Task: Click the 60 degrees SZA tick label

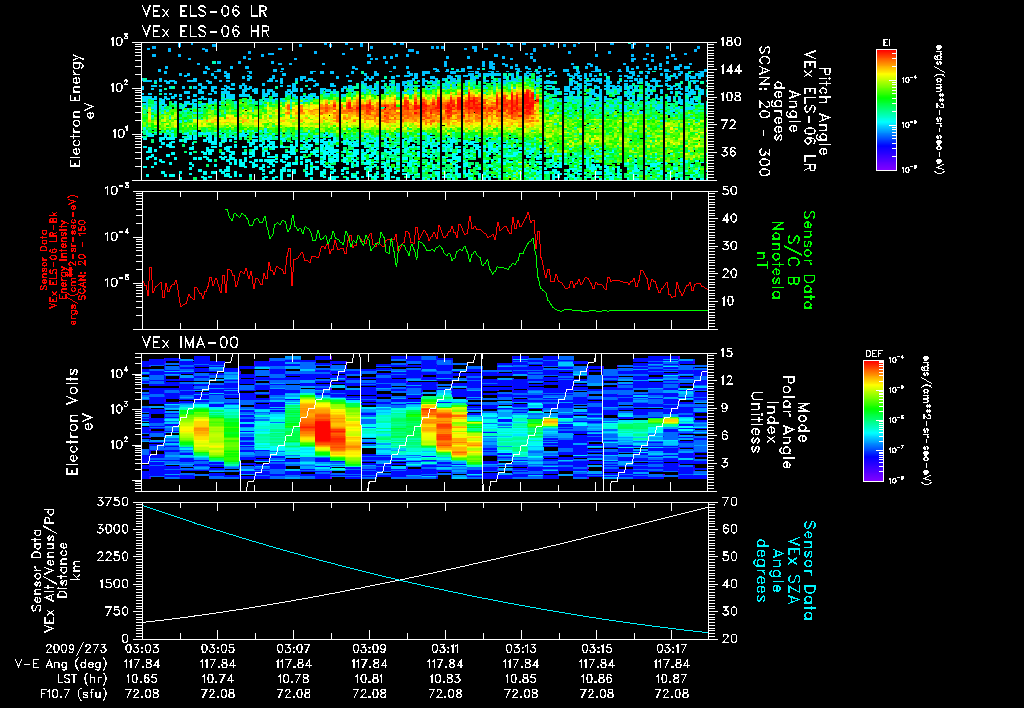Action: (x=729, y=529)
